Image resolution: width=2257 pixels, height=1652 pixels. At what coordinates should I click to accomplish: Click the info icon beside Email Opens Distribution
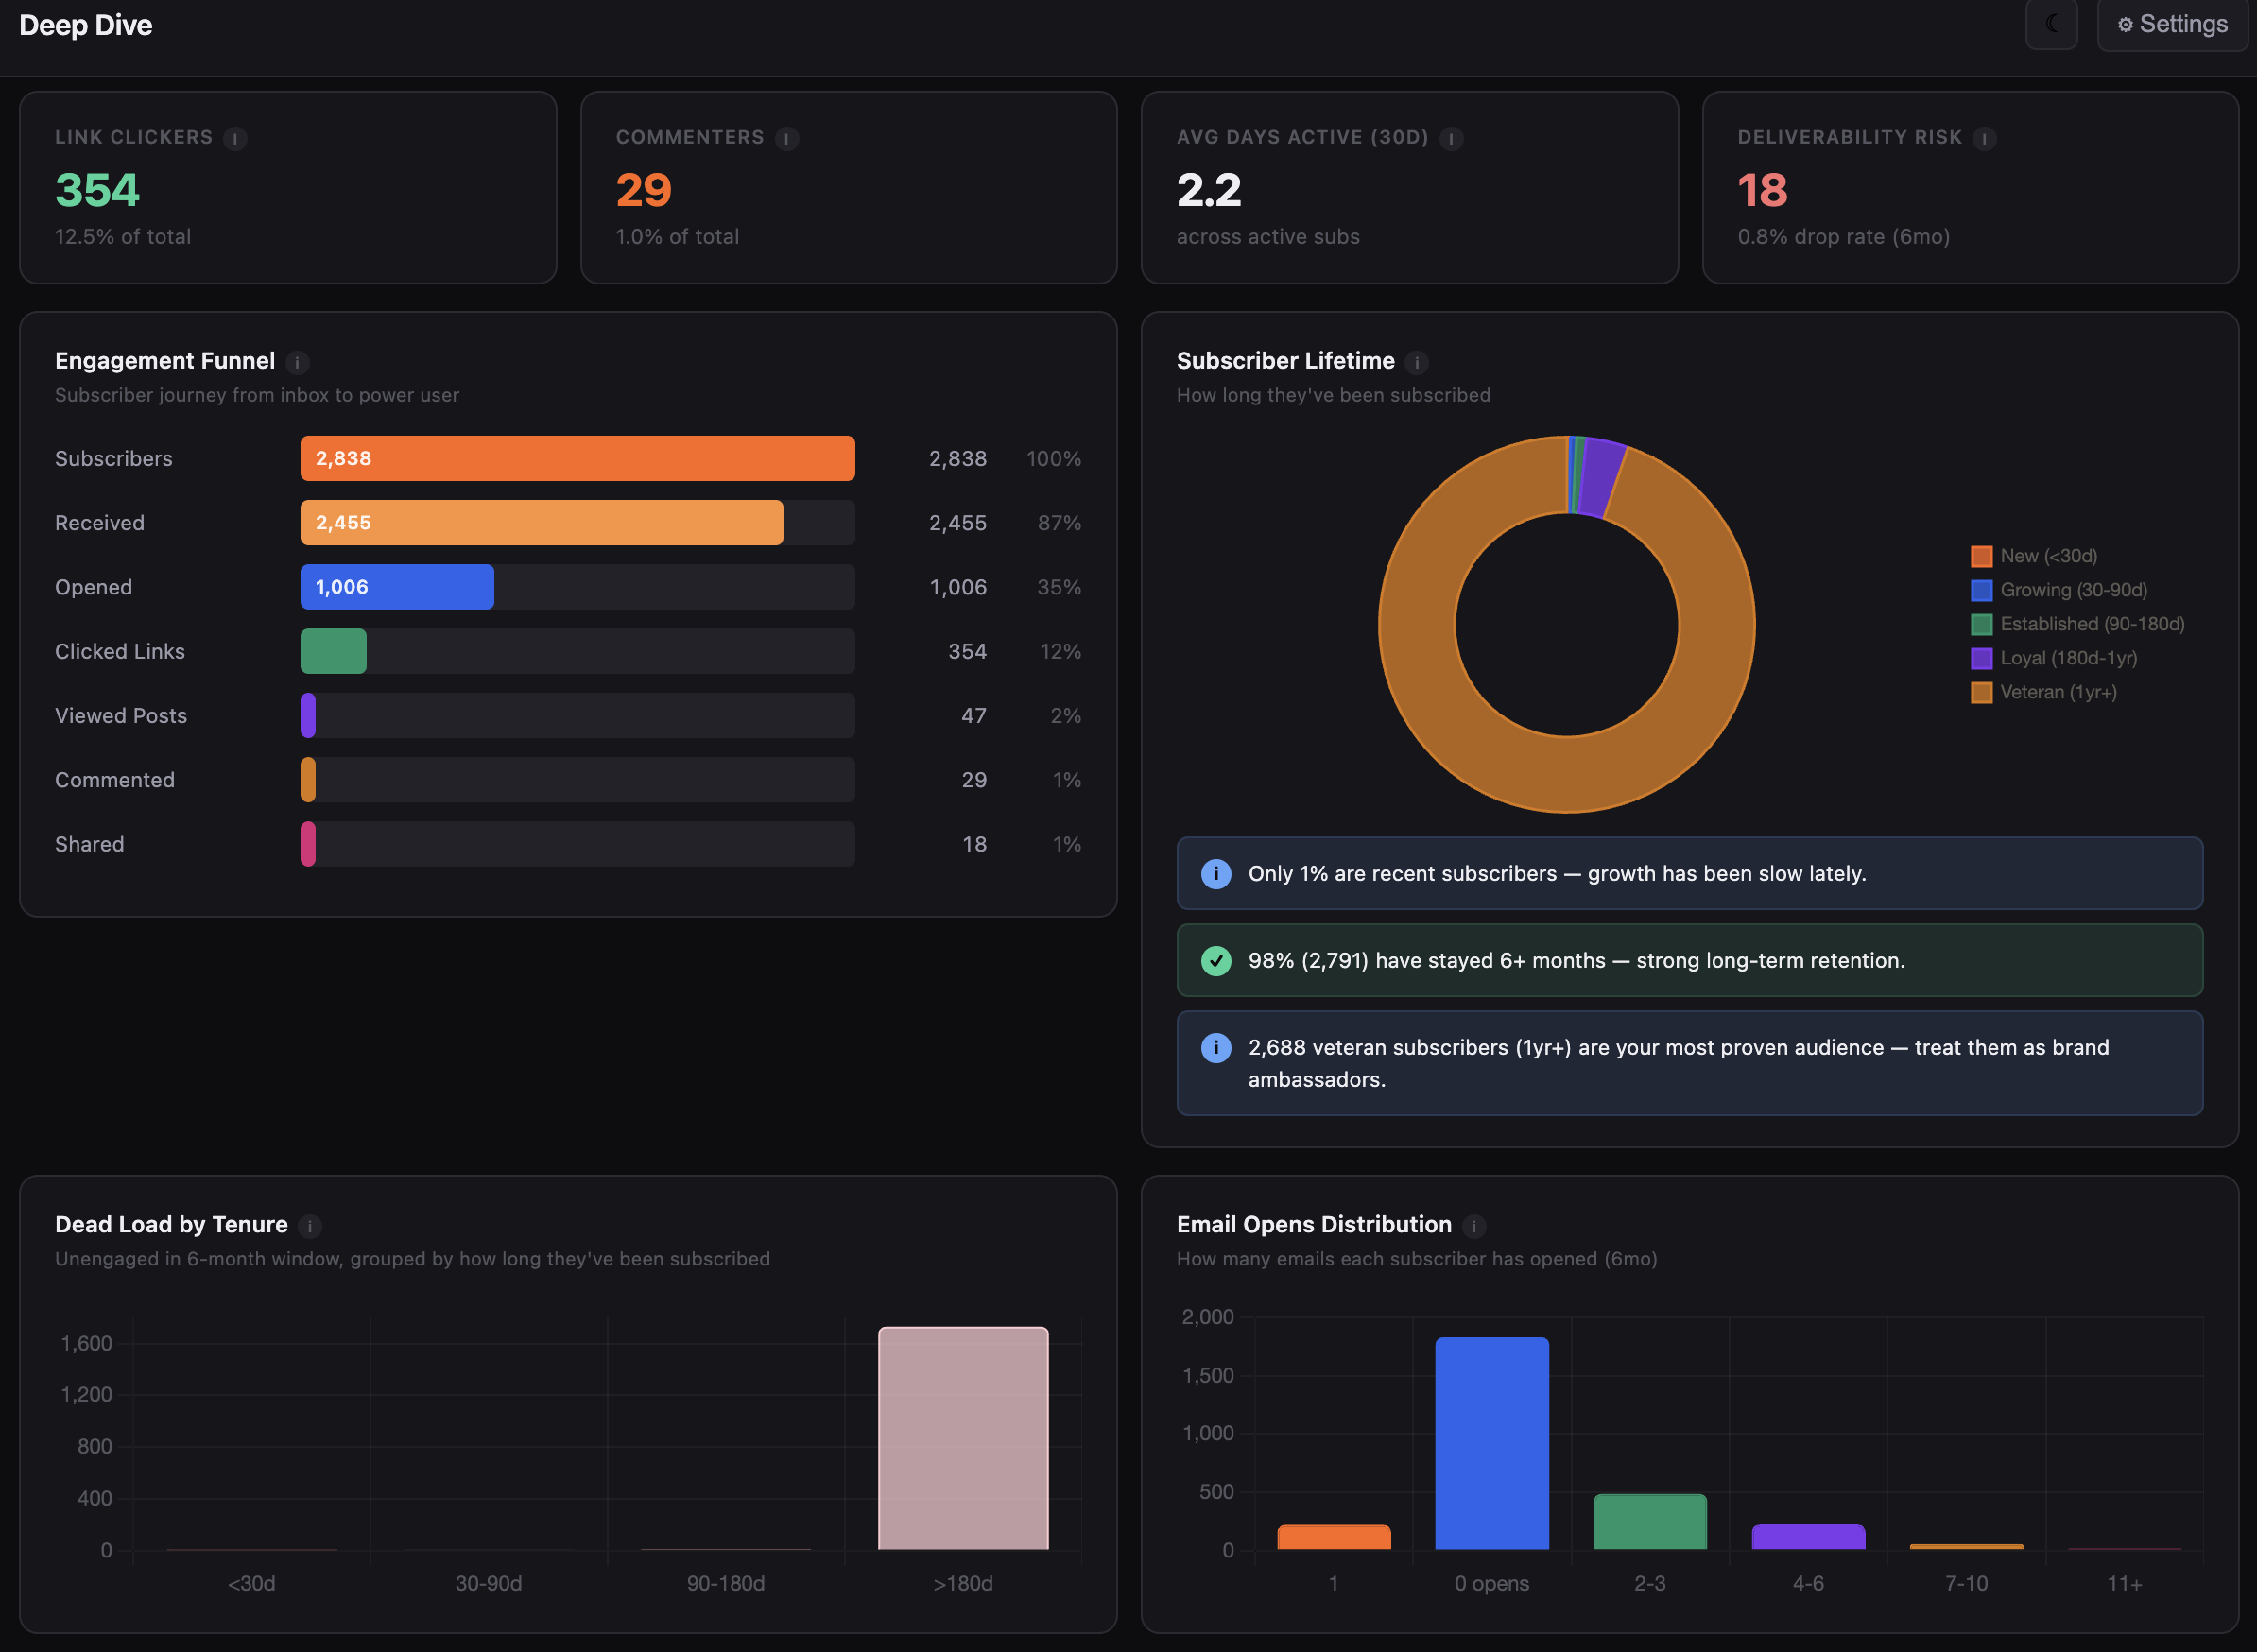tap(1474, 1226)
